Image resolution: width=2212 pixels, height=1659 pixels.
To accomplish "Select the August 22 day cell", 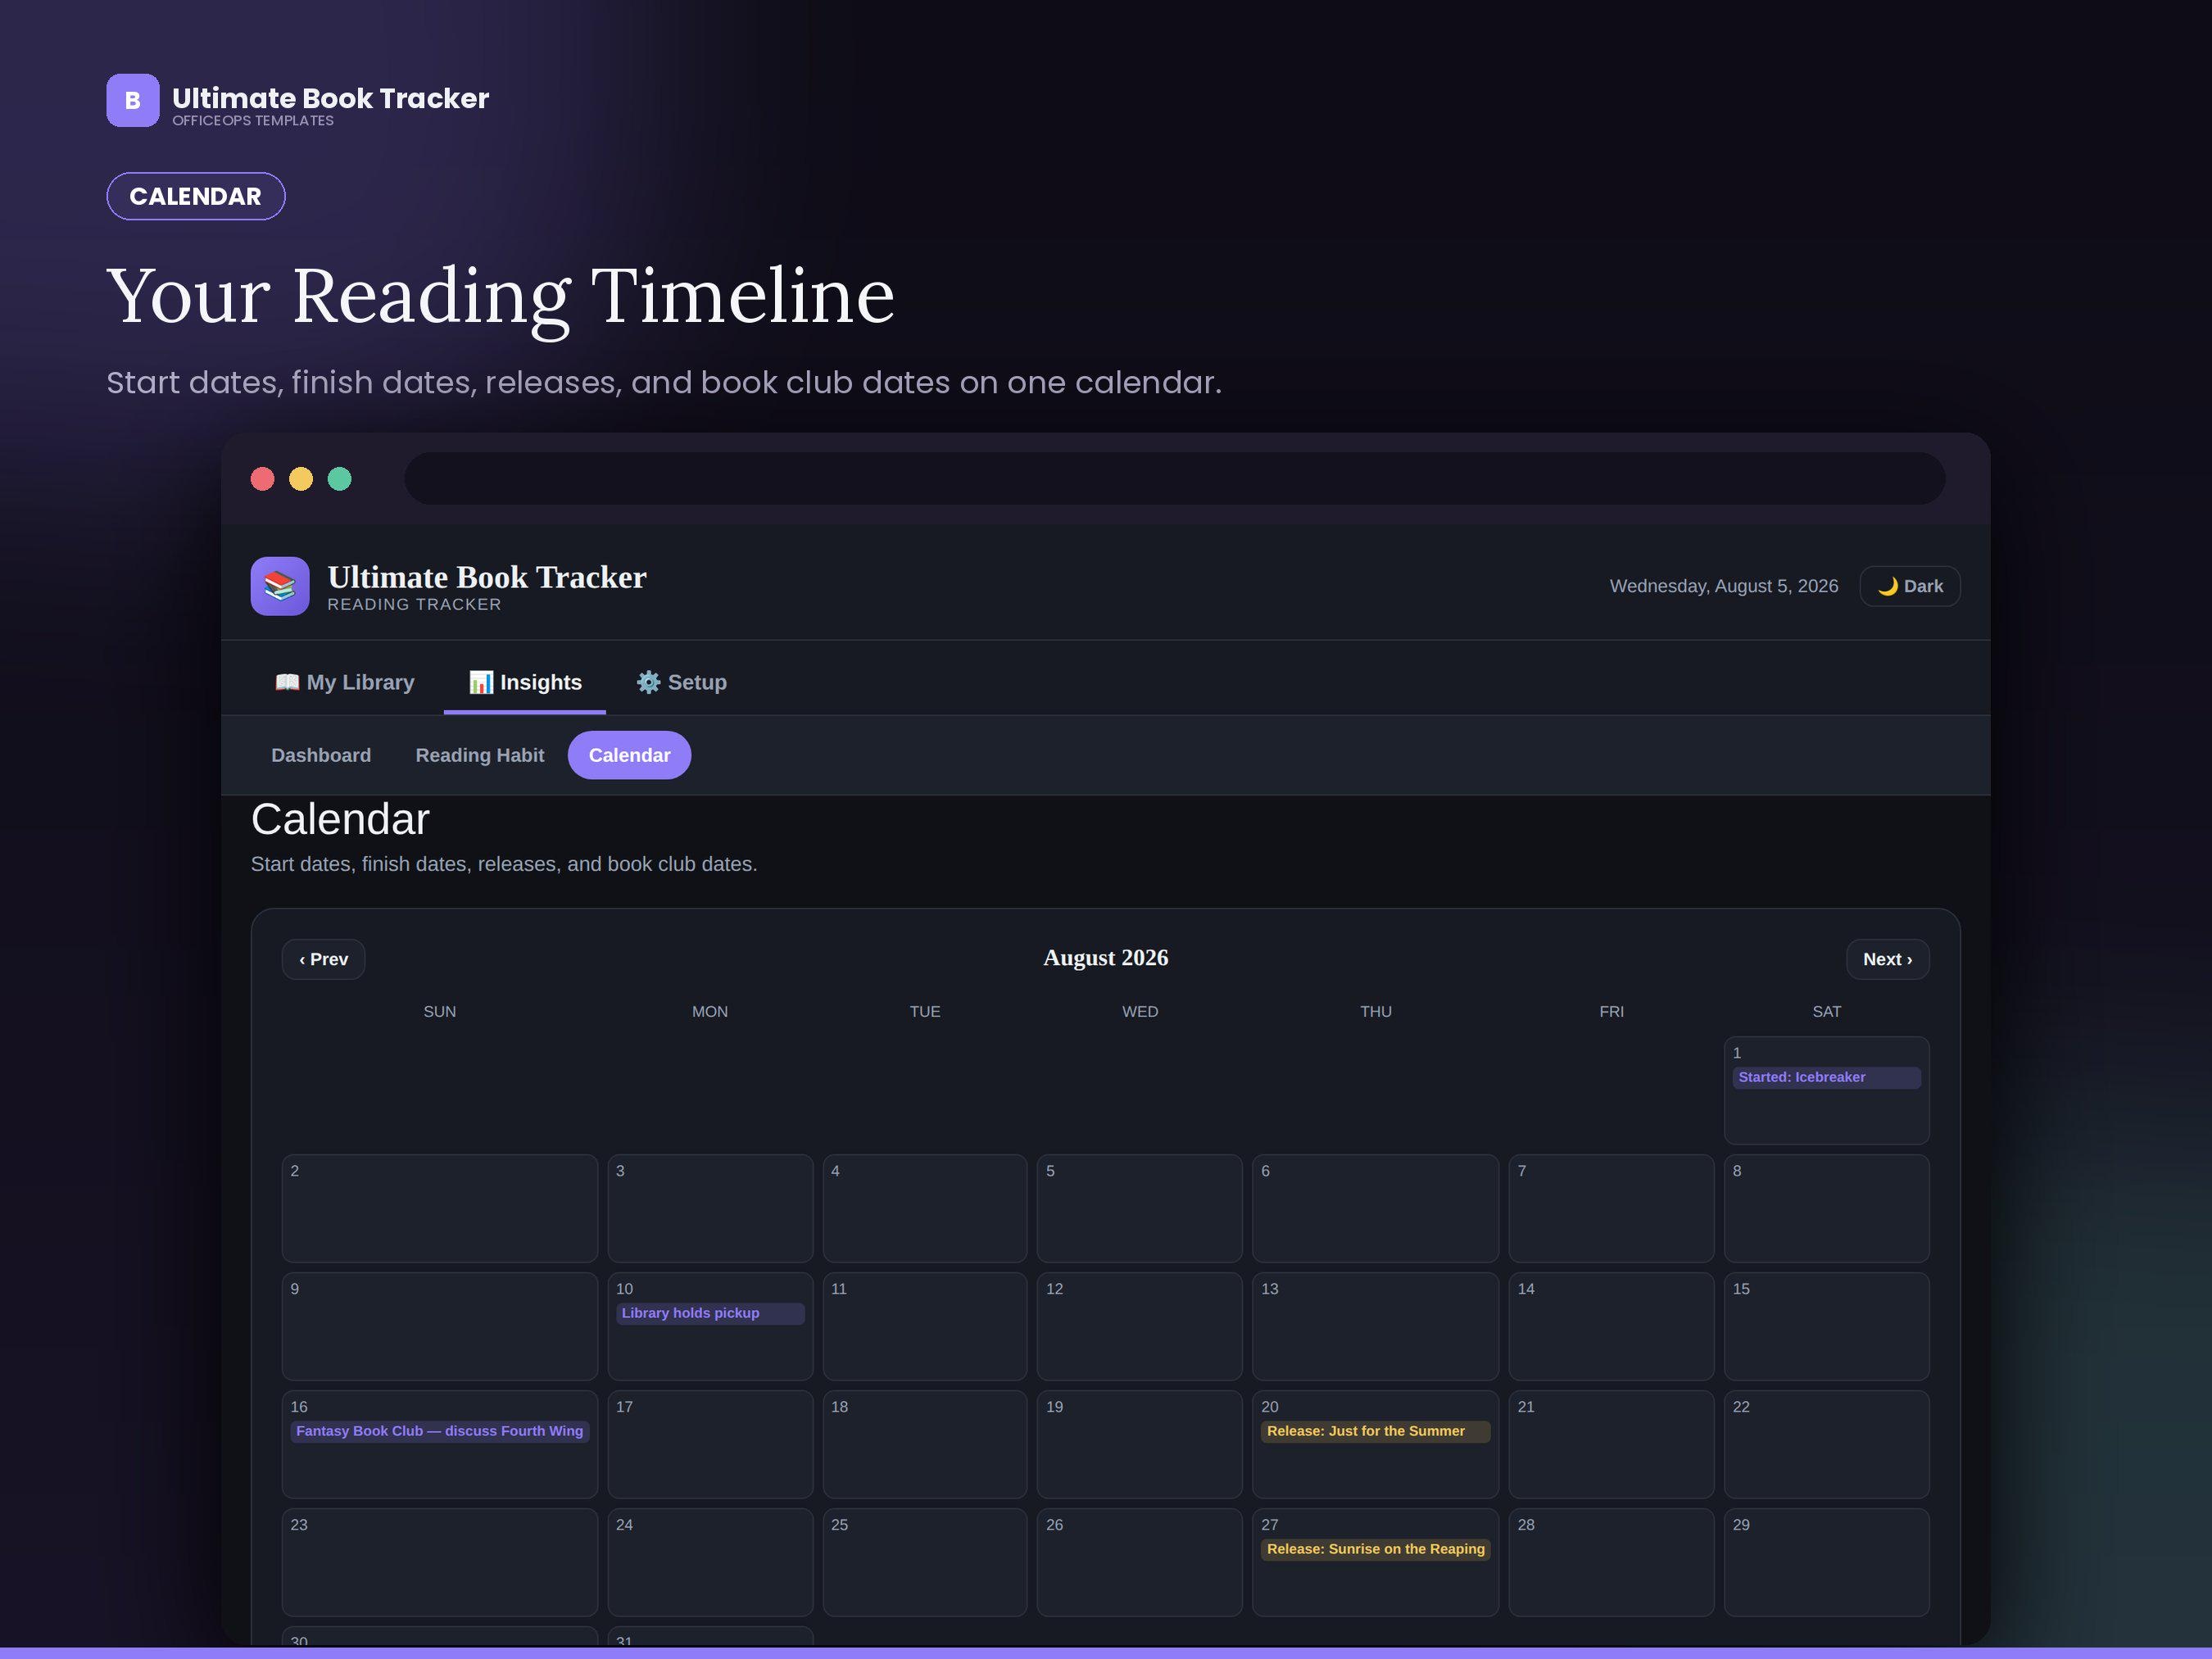I will (1827, 1444).
